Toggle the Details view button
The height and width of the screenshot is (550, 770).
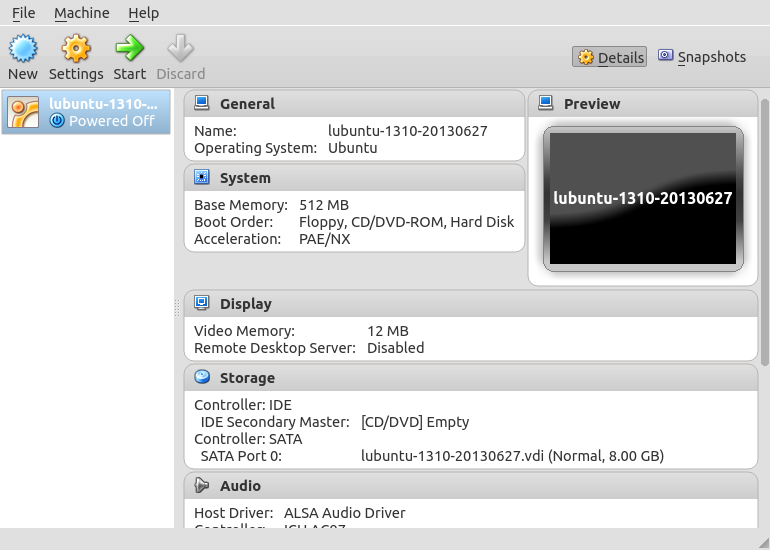point(610,57)
